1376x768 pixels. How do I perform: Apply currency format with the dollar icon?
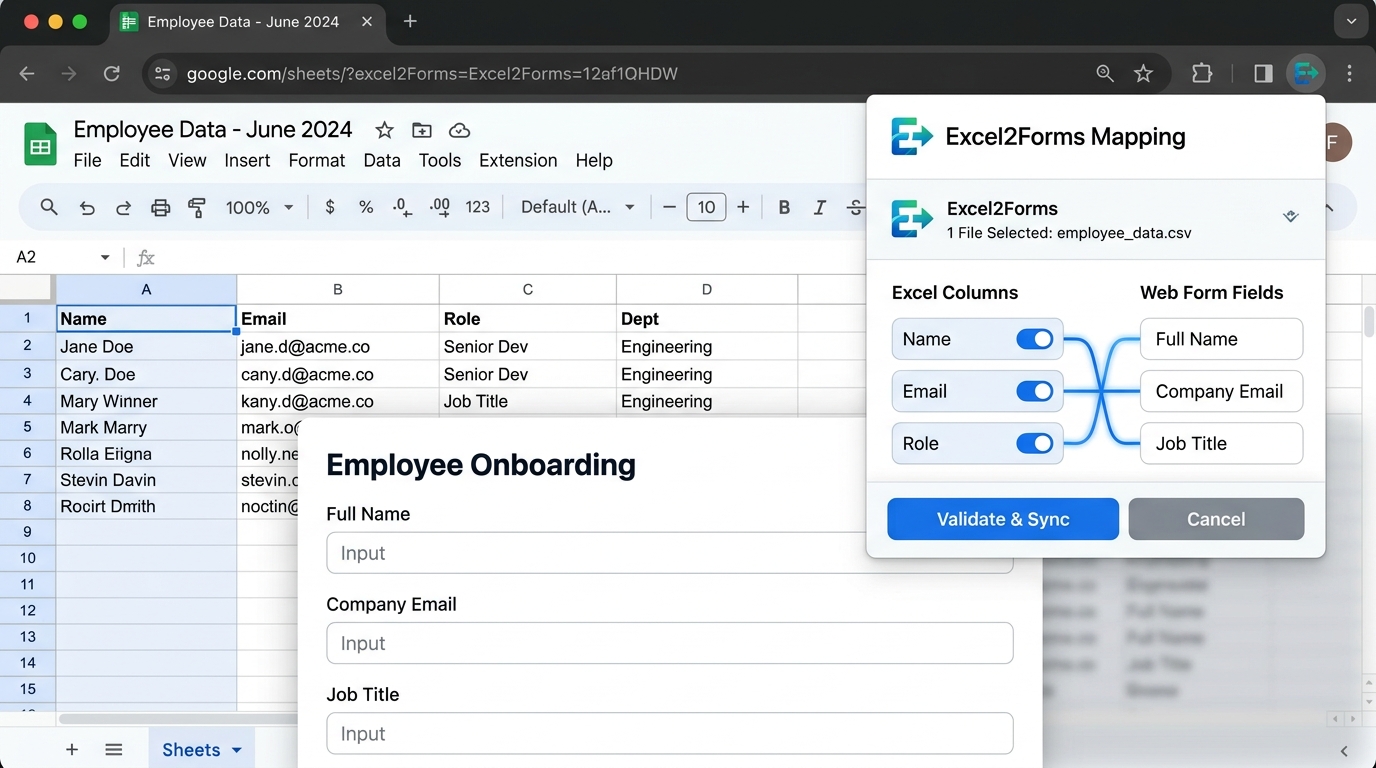(330, 207)
